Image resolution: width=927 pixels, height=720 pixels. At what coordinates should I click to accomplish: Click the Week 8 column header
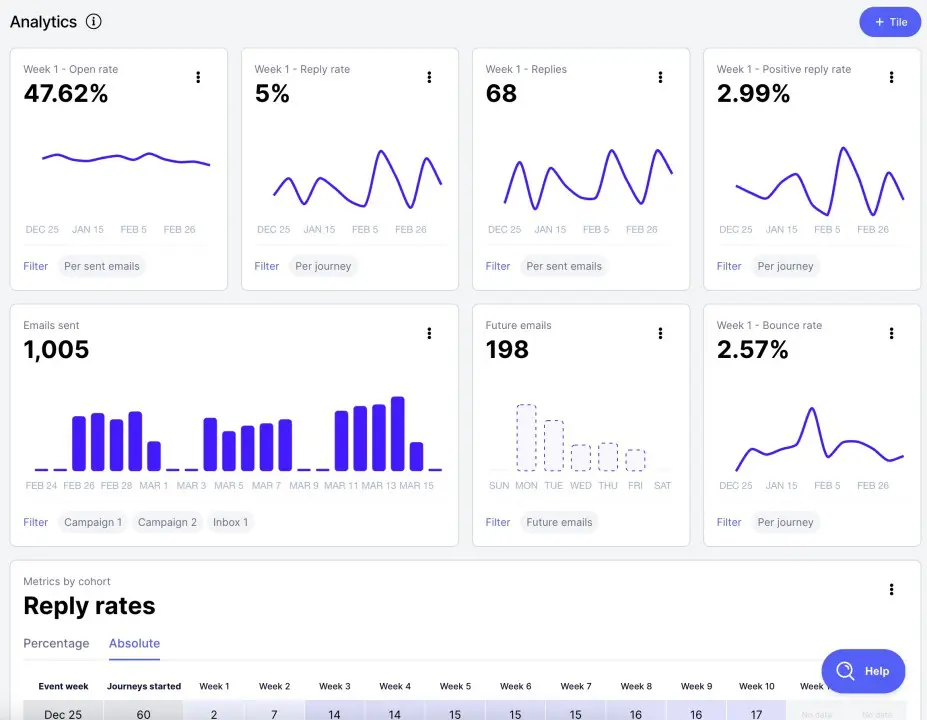[636, 686]
